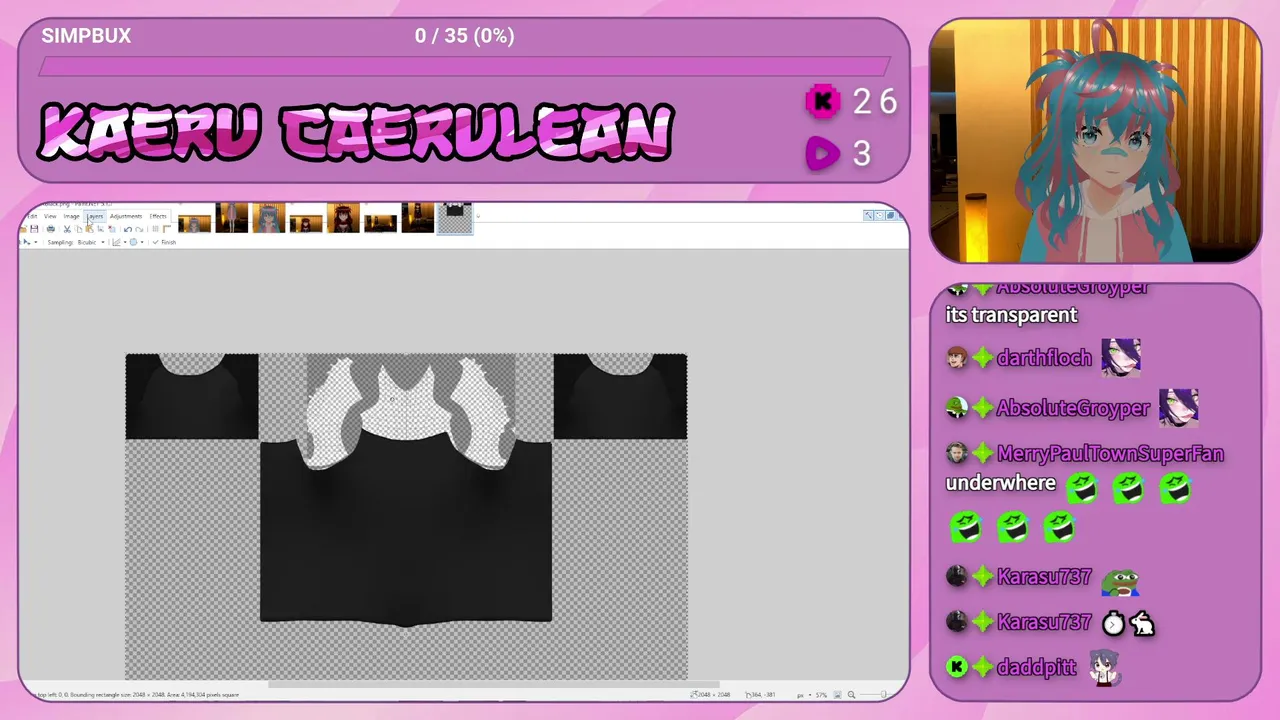Open the Image menu
1280x720 pixels.
(x=72, y=216)
